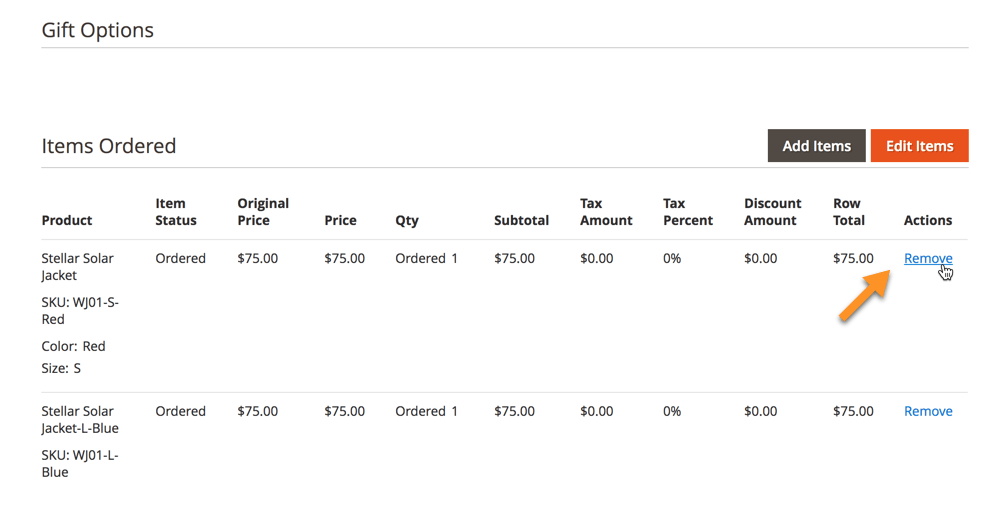The height and width of the screenshot is (516, 999).
Task: Remove the Stellar Solar Jacket-L-Blue item
Action: pyautogui.click(x=927, y=411)
